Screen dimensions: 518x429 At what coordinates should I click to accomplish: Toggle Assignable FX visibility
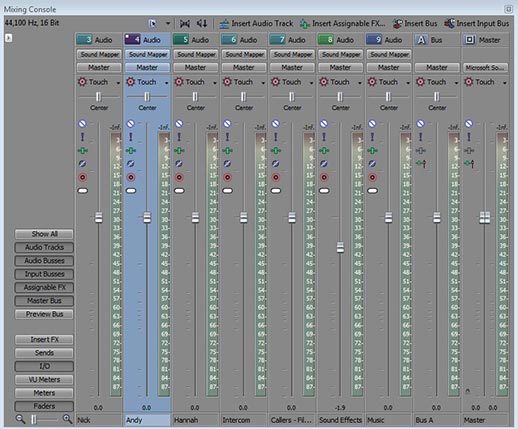(44, 287)
